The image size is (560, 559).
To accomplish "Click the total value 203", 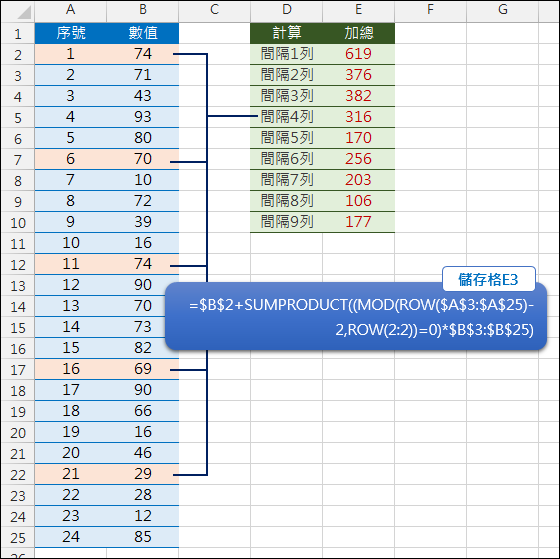I will (x=359, y=180).
